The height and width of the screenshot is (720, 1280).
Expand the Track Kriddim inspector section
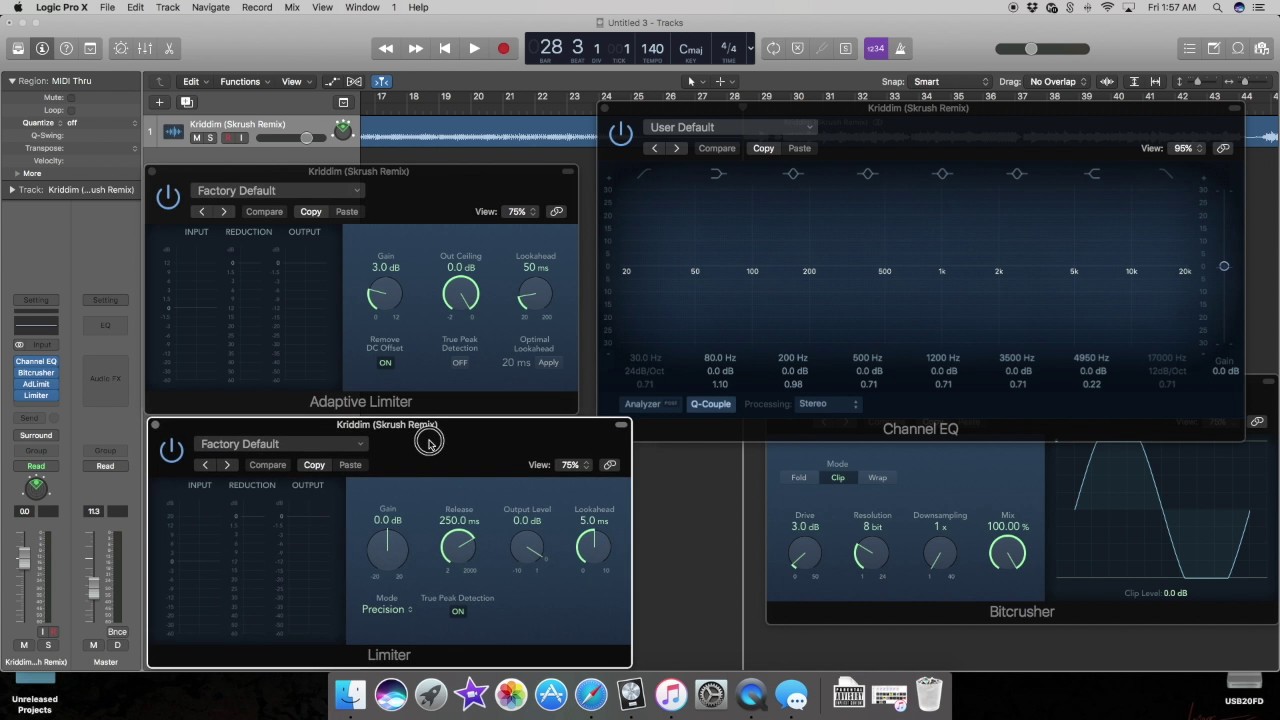[12, 190]
